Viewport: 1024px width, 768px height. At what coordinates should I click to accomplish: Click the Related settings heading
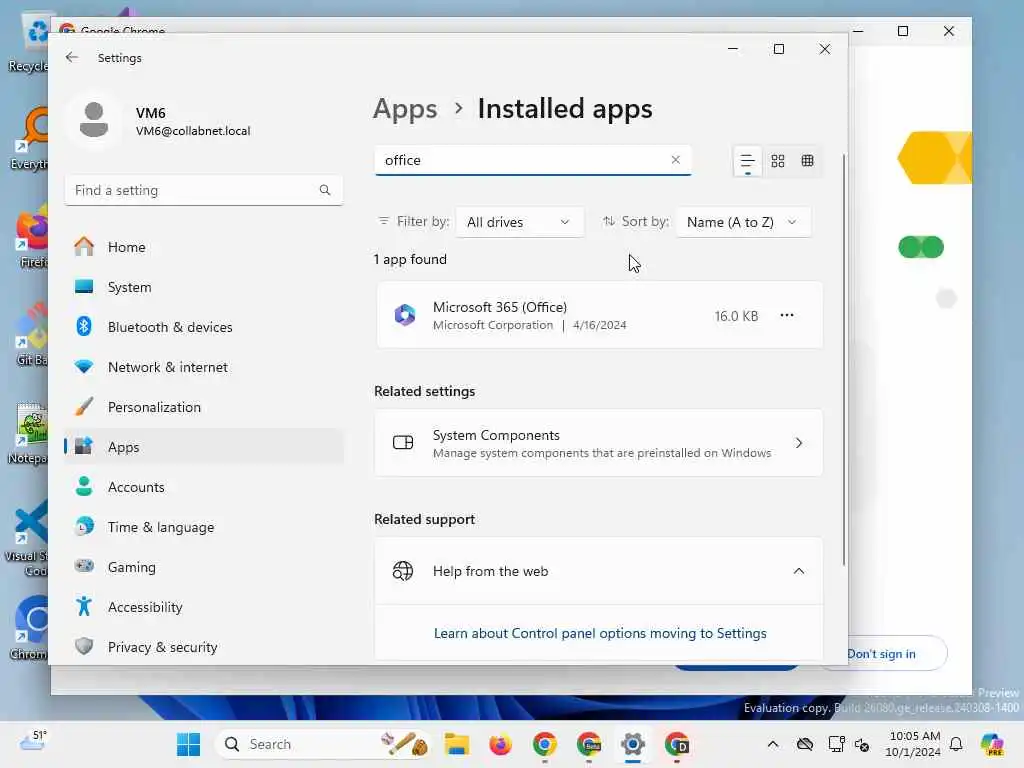pyautogui.click(x=424, y=391)
